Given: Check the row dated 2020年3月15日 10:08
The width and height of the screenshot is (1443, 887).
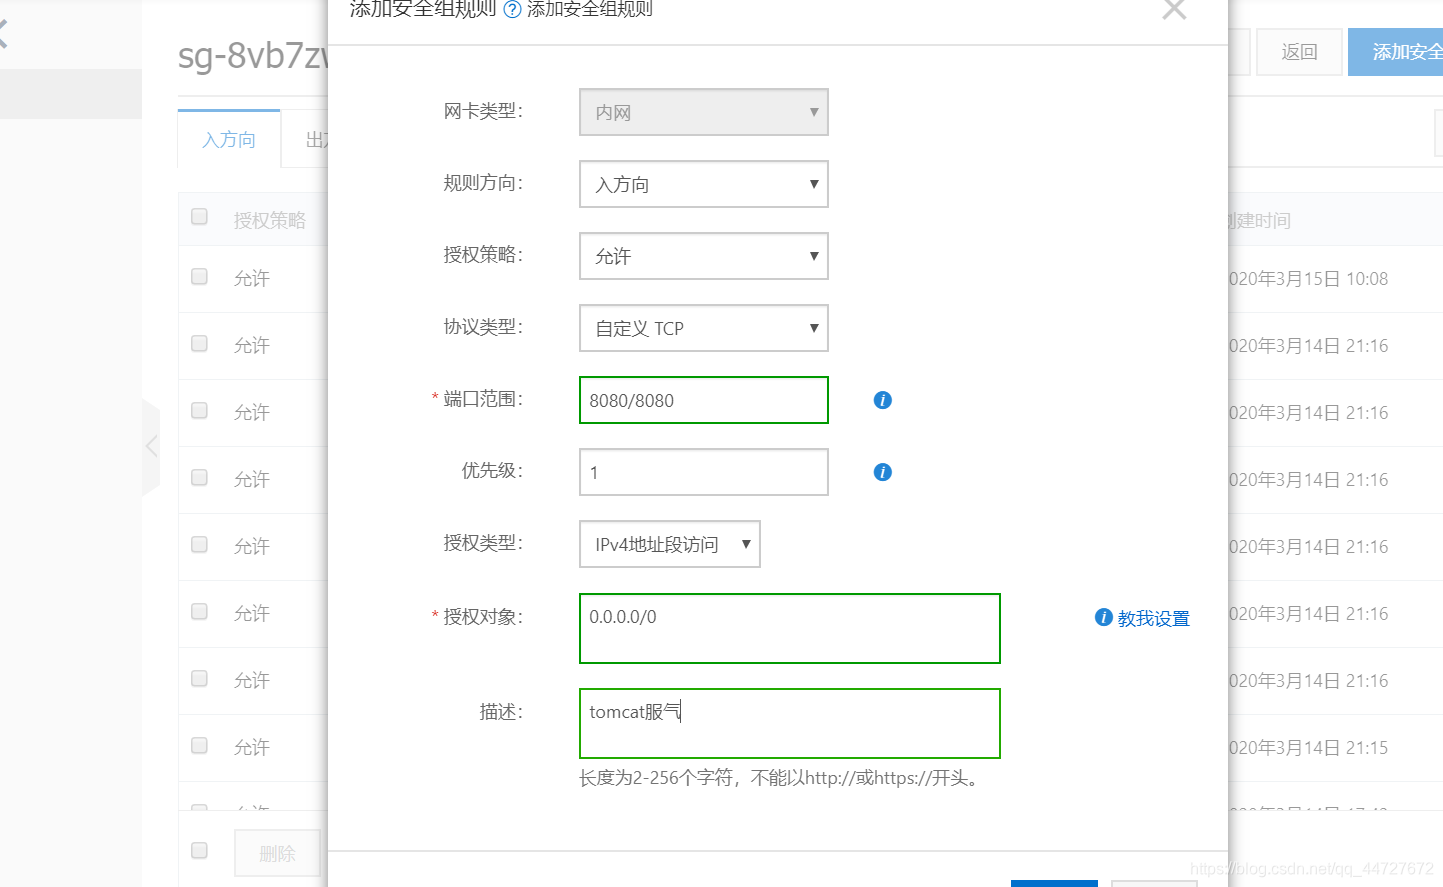Looking at the screenshot, I should (199, 276).
